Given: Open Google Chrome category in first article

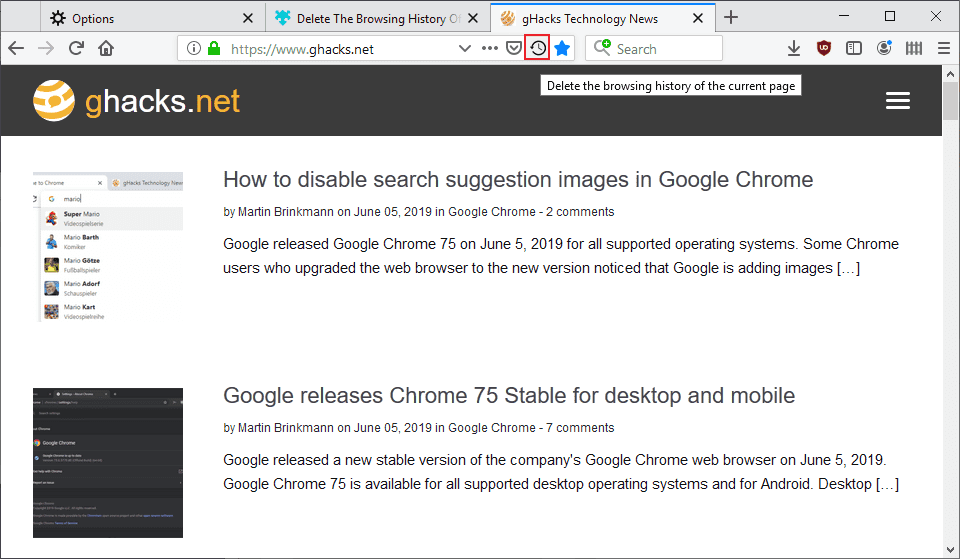Looking at the screenshot, I should 492,212.
